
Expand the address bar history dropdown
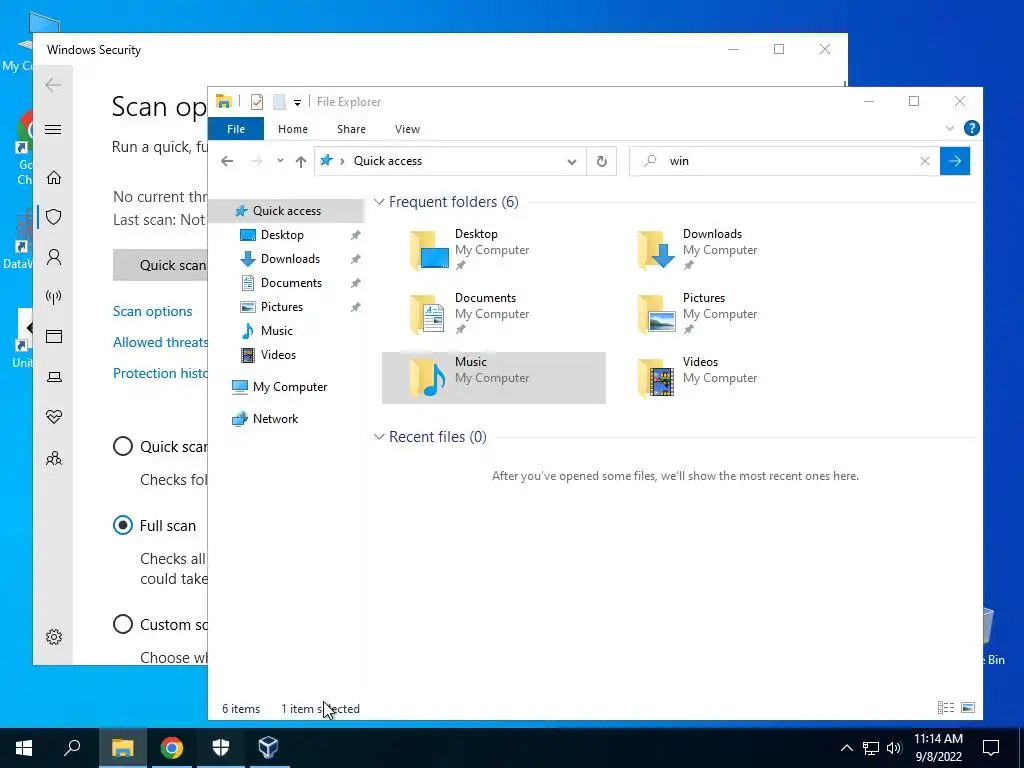pyautogui.click(x=571, y=161)
